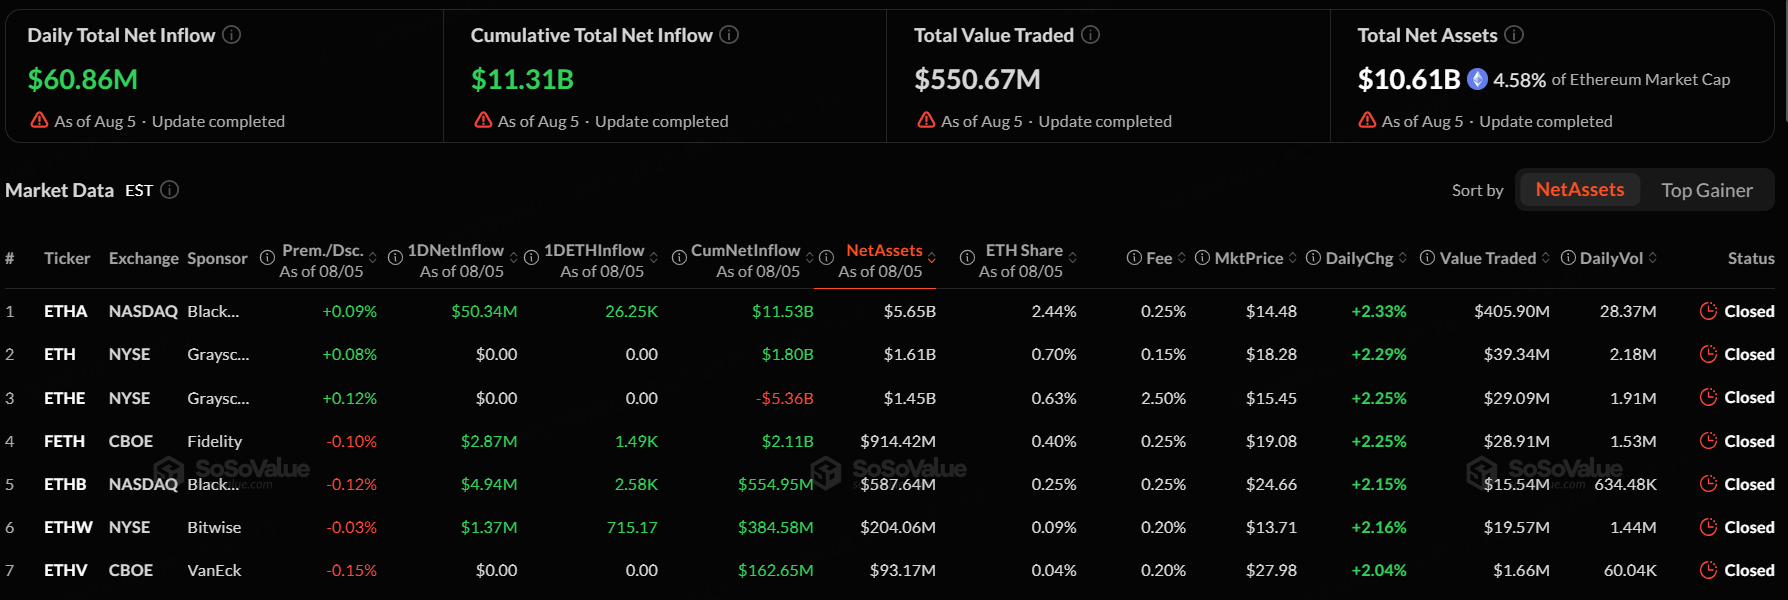Viewport: 1788px width, 600px height.
Task: Click info icon next to Market Data EST
Action: [x=170, y=190]
